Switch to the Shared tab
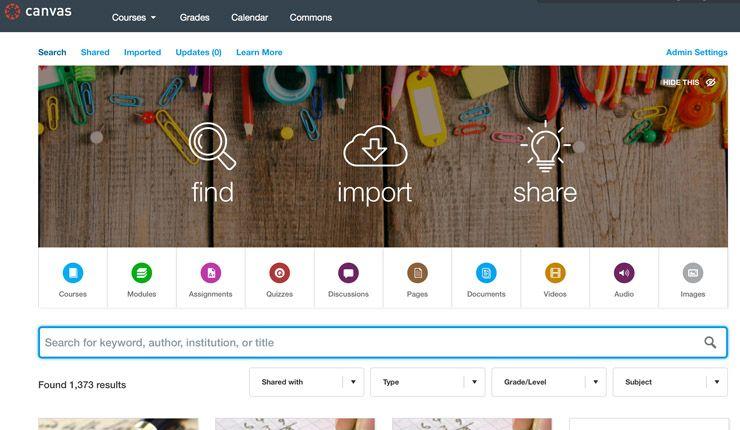The image size is (740, 430). 95,52
